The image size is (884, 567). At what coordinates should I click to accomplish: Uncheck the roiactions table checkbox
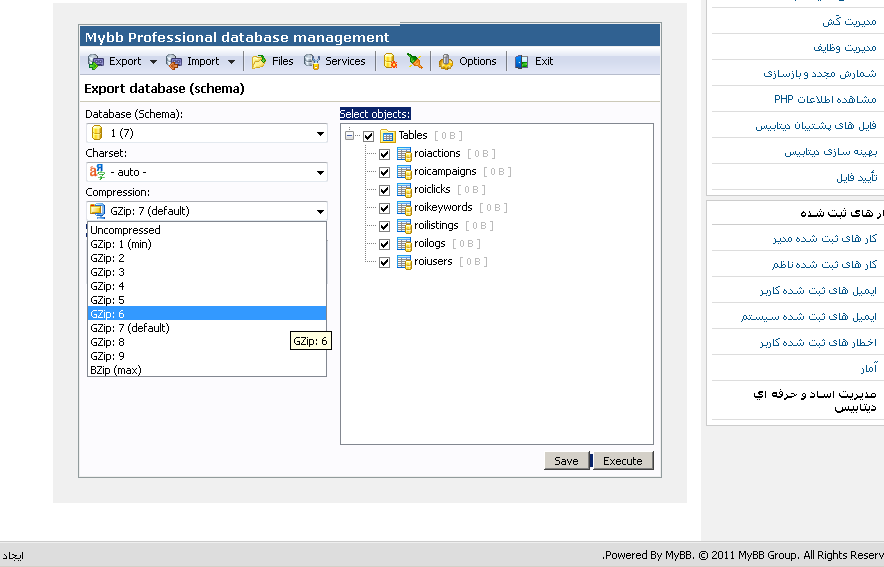pos(384,154)
